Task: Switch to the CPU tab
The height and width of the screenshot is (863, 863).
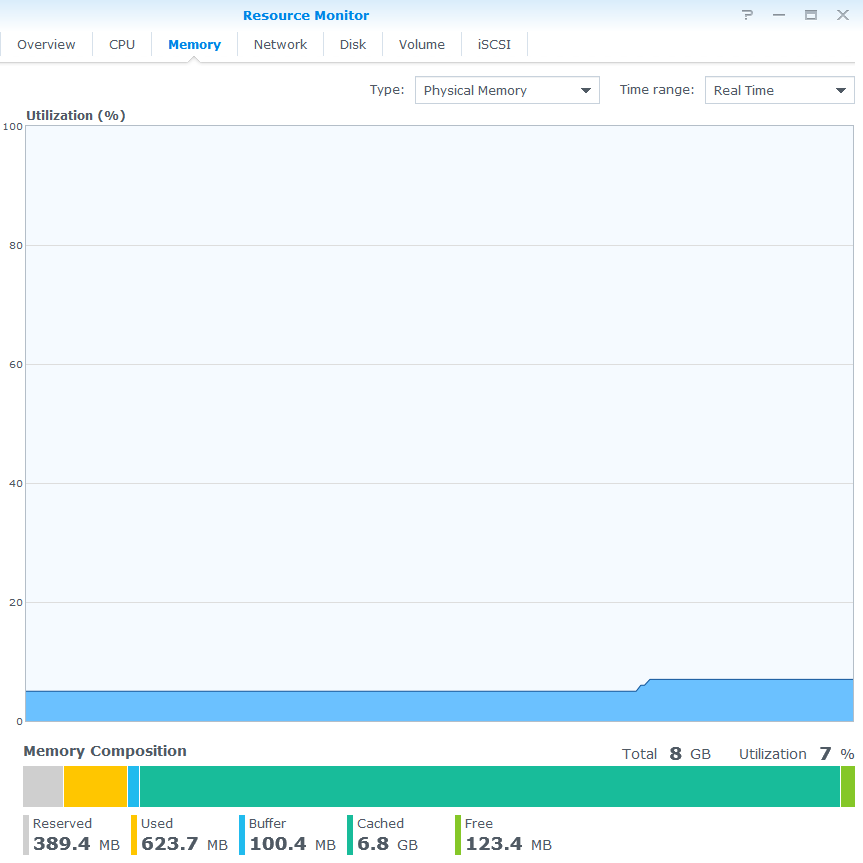Action: pos(122,45)
